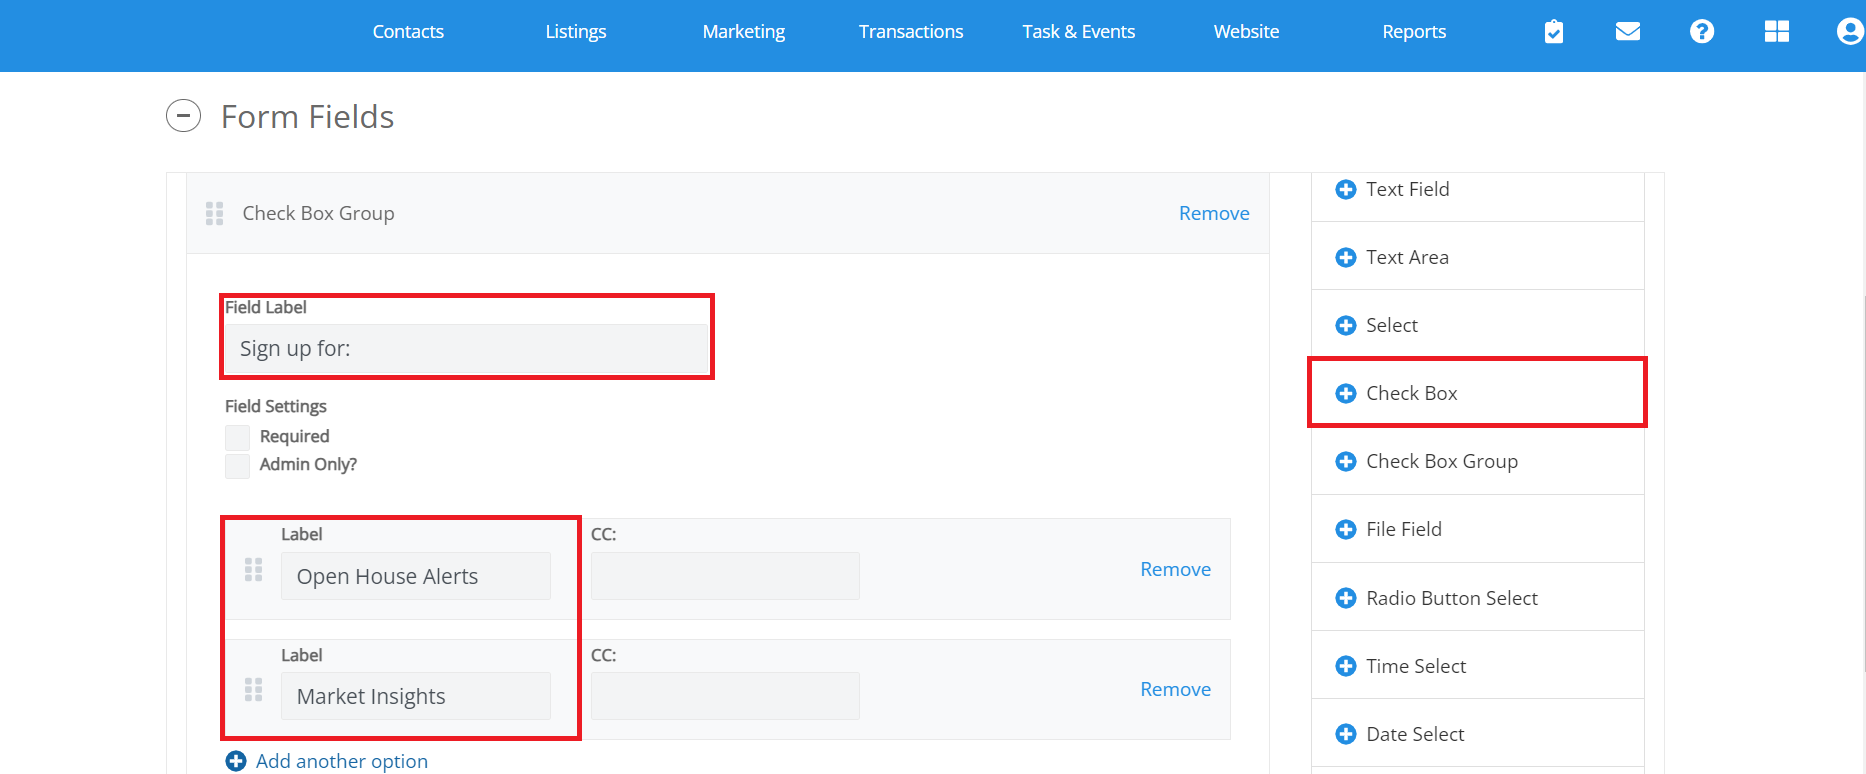Viewport: 1866px width, 774px height.
Task: Grab the Check Box Group drag handle
Action: [214, 213]
